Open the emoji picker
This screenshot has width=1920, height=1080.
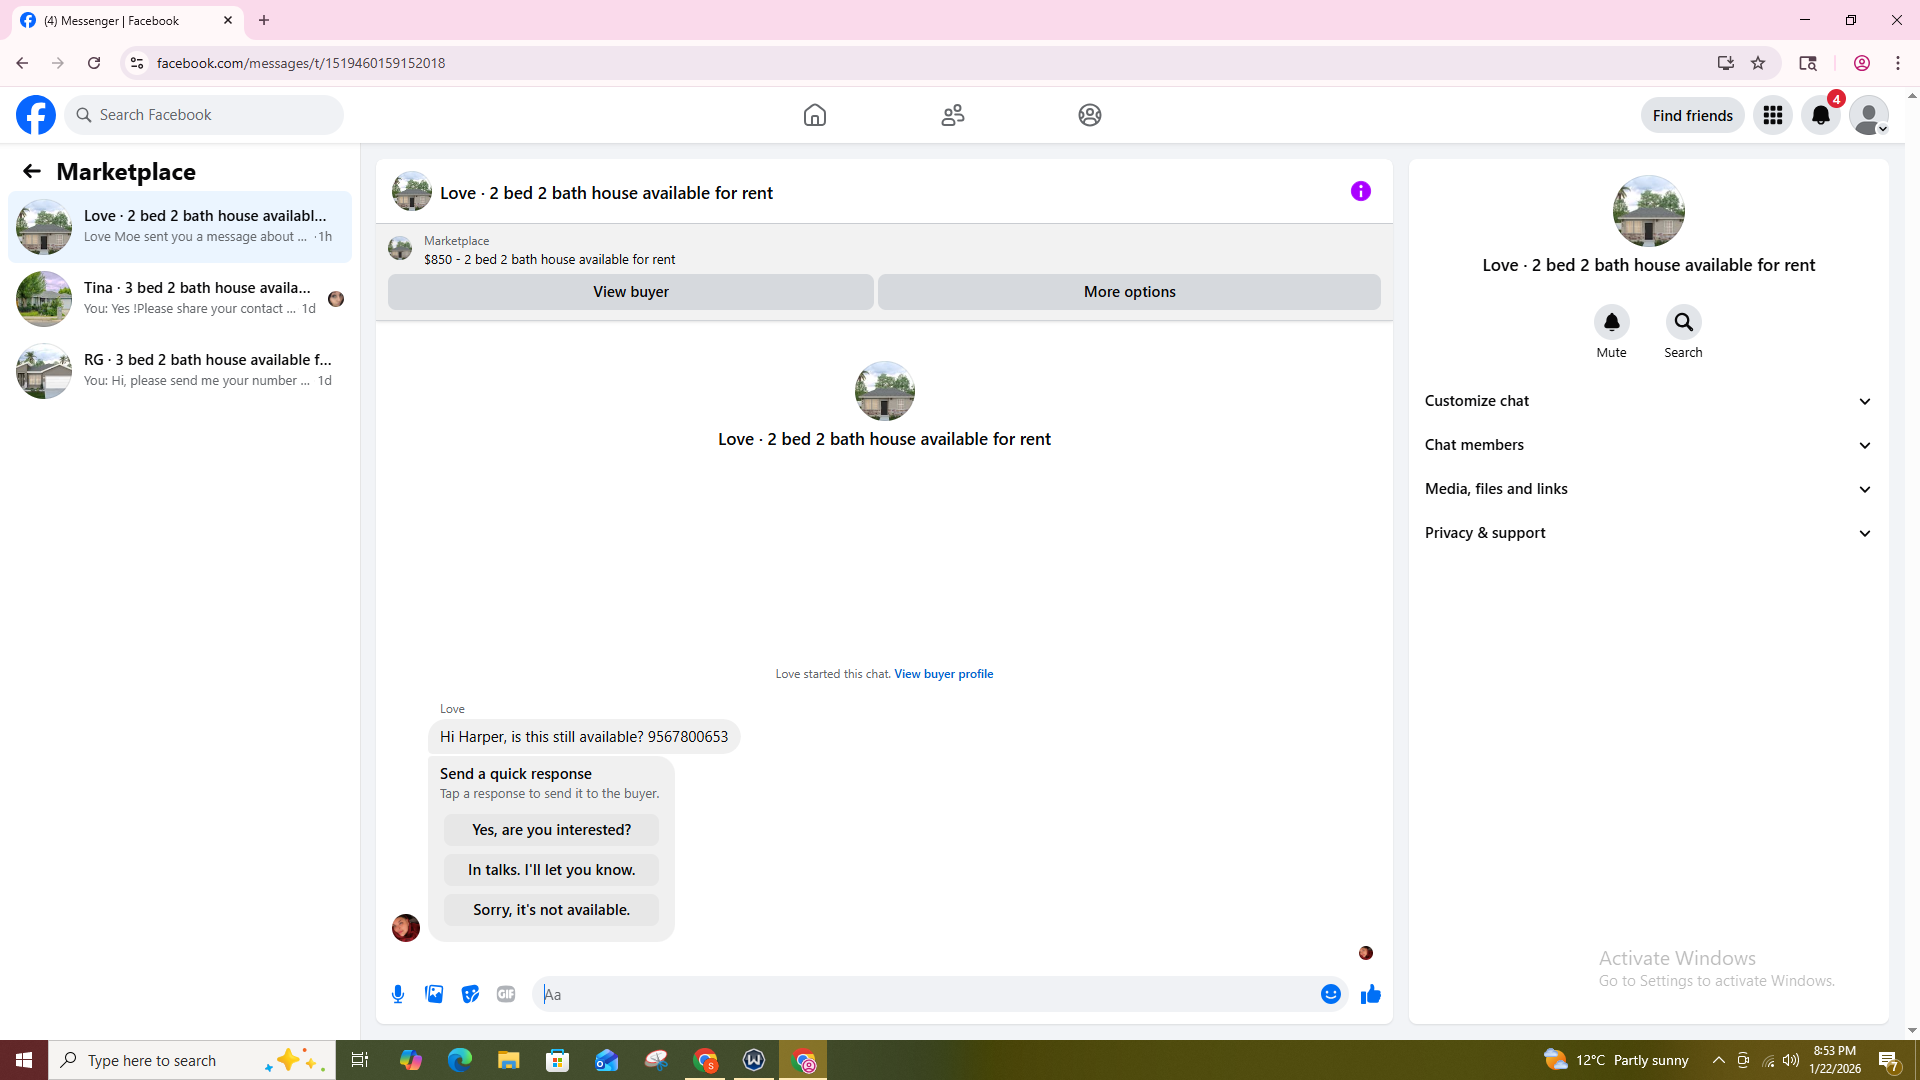[x=1331, y=994]
